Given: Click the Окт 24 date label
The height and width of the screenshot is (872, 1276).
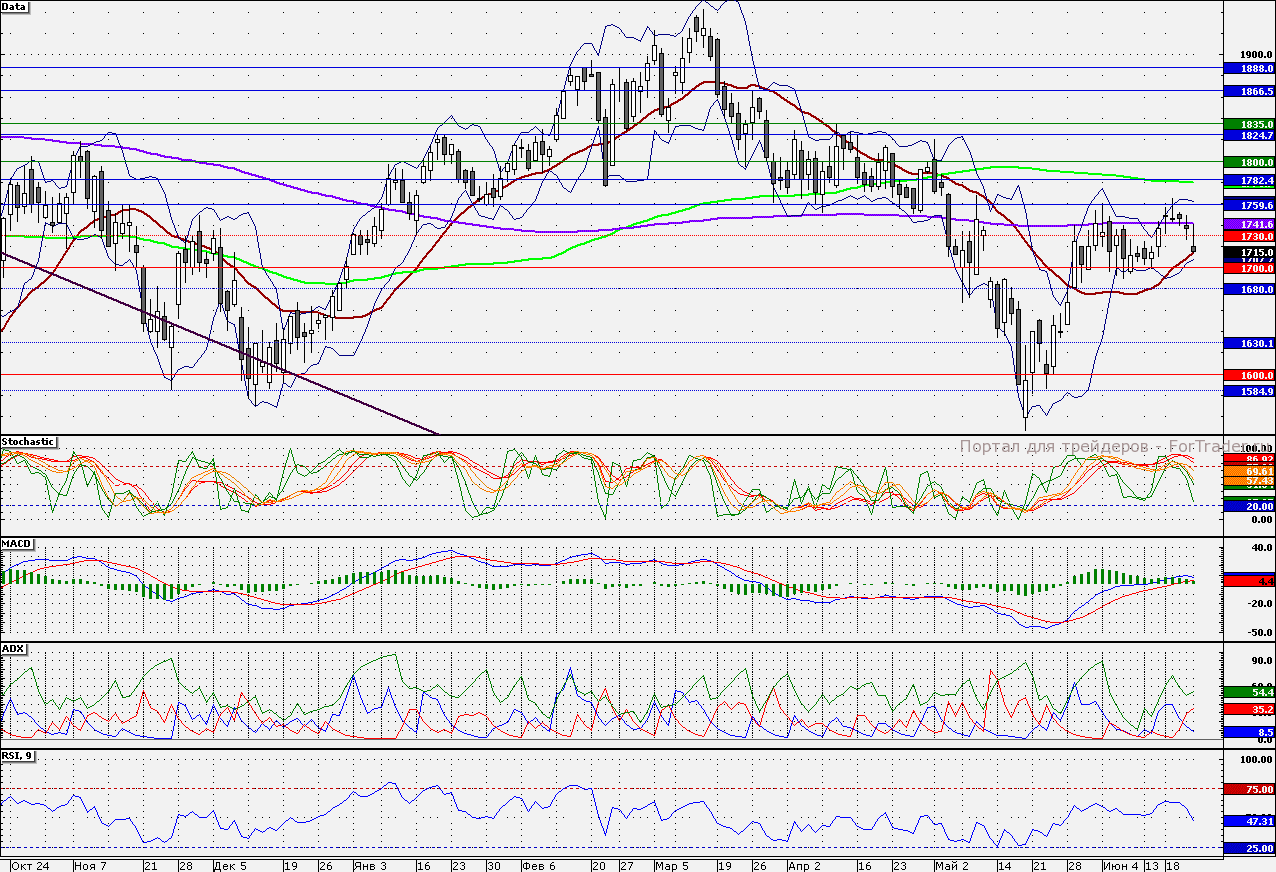Looking at the screenshot, I should tap(29, 865).
